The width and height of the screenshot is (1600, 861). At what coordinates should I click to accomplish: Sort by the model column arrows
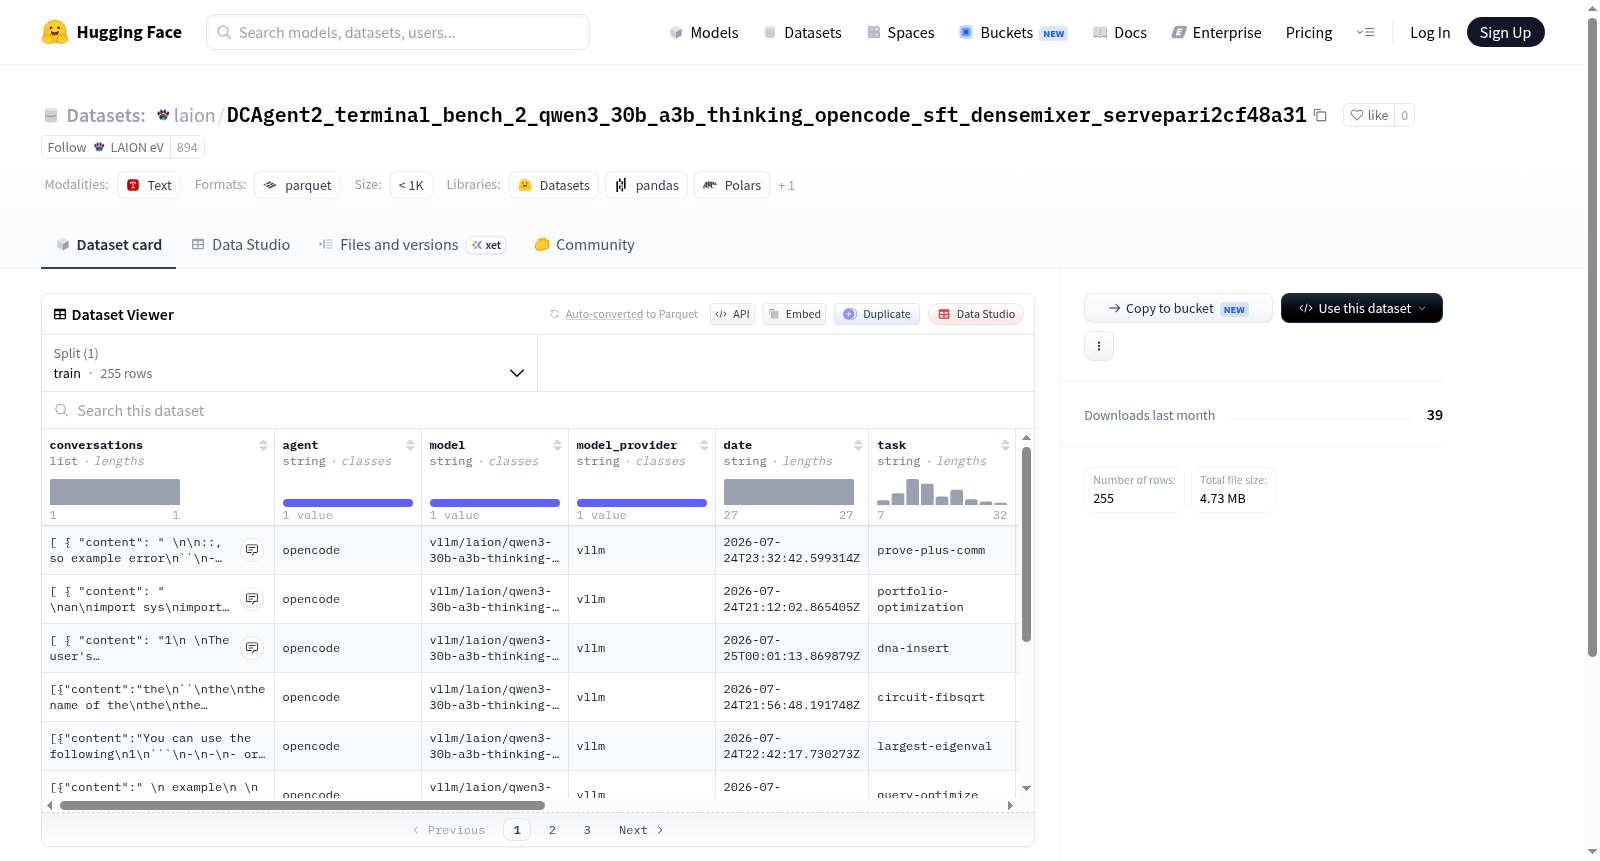(x=557, y=445)
